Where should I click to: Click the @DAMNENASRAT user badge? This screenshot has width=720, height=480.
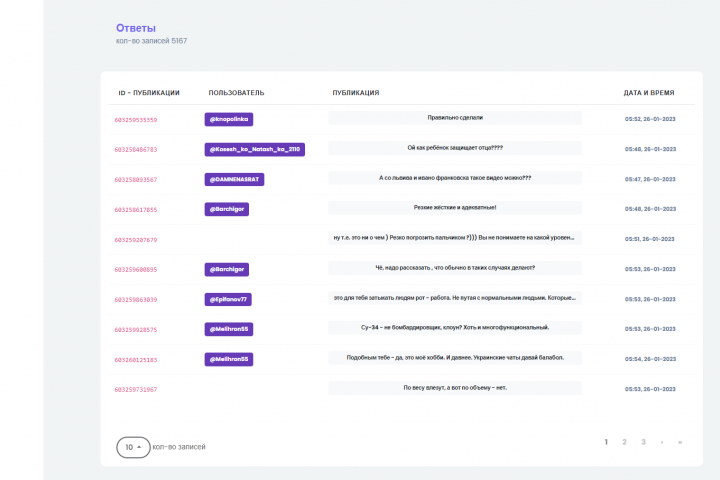pyautogui.click(x=234, y=179)
